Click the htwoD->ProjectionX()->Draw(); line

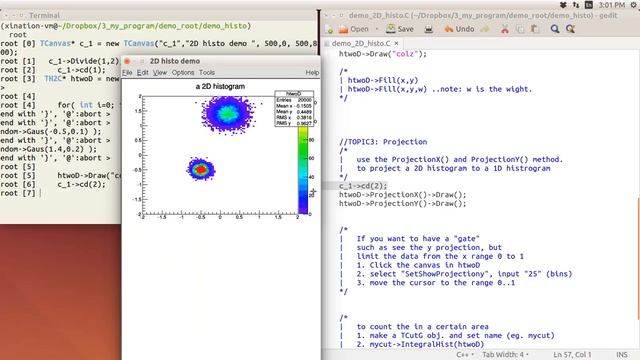[x=402, y=195]
